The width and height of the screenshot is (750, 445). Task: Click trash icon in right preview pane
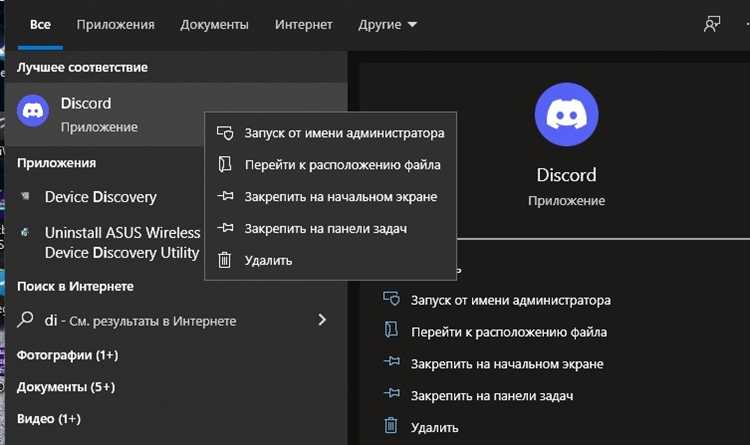(391, 425)
